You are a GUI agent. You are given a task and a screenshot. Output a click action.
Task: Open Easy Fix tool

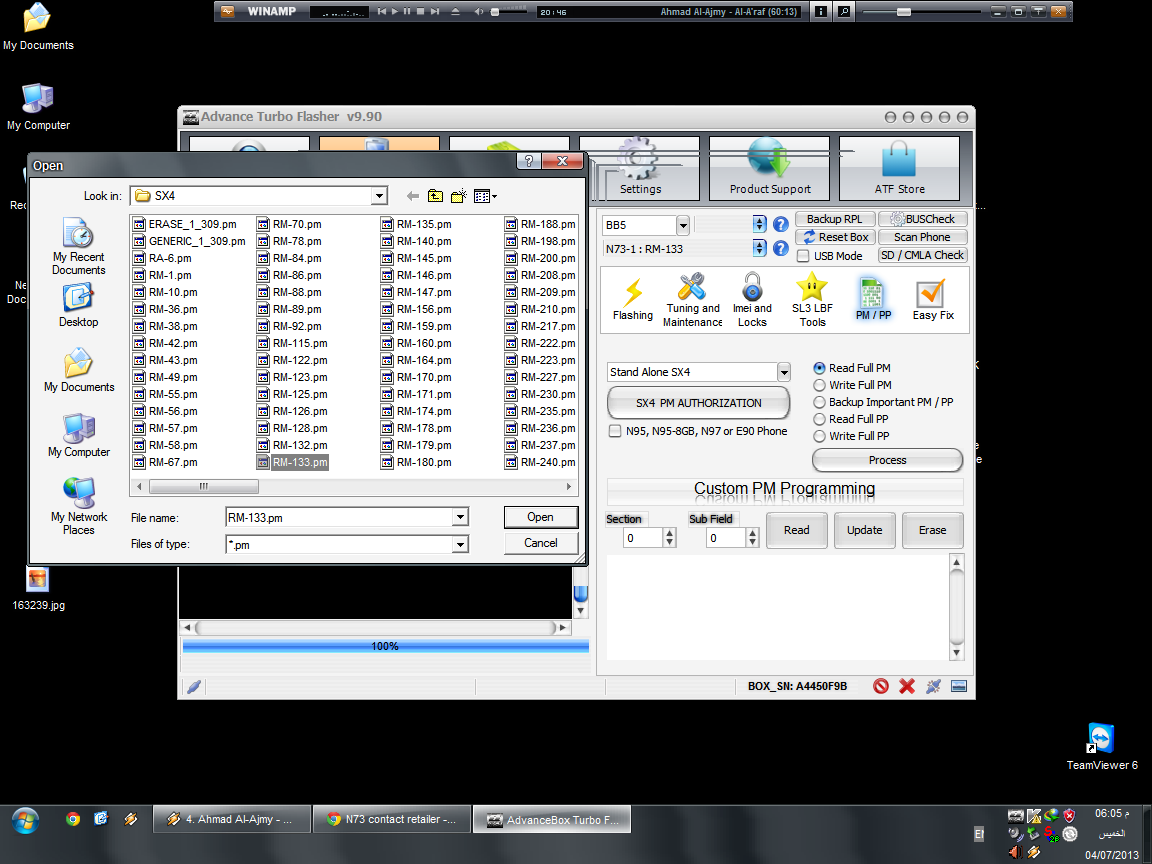(932, 300)
